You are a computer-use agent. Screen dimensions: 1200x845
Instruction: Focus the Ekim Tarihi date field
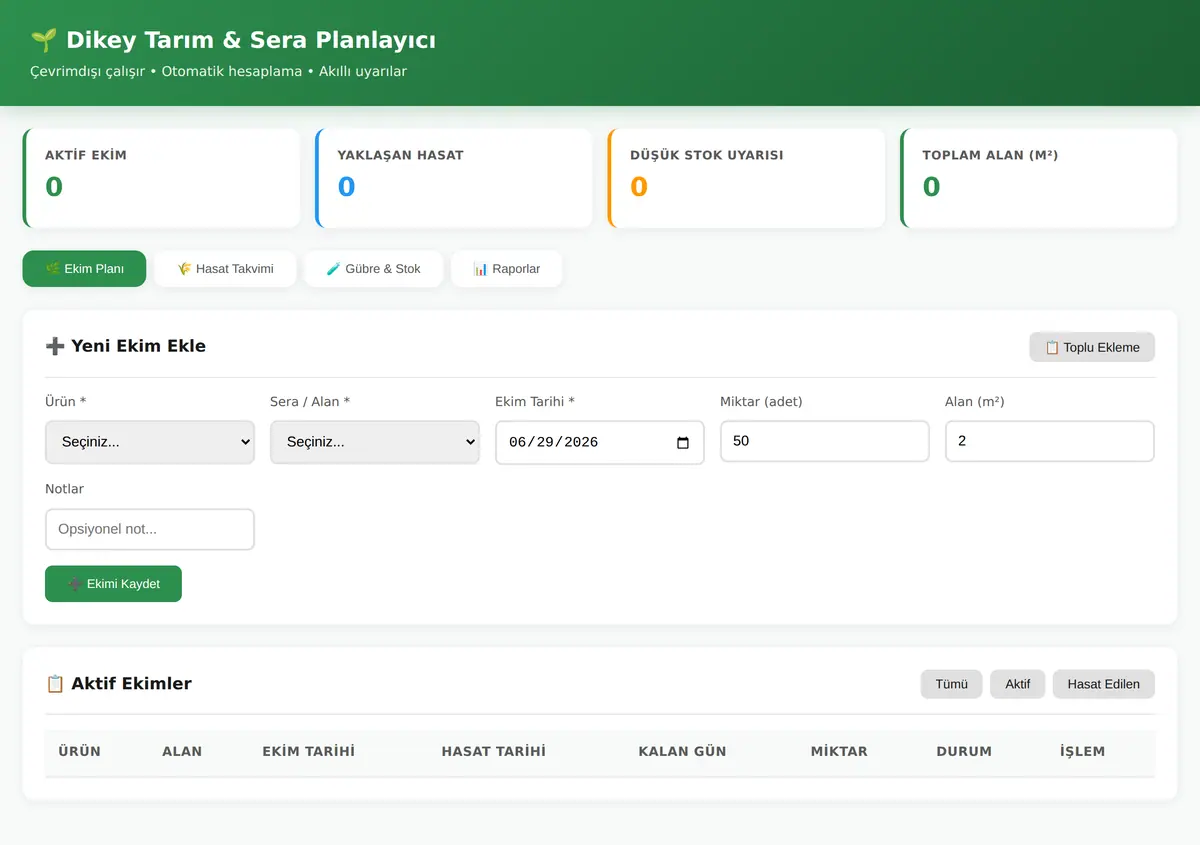click(x=600, y=442)
